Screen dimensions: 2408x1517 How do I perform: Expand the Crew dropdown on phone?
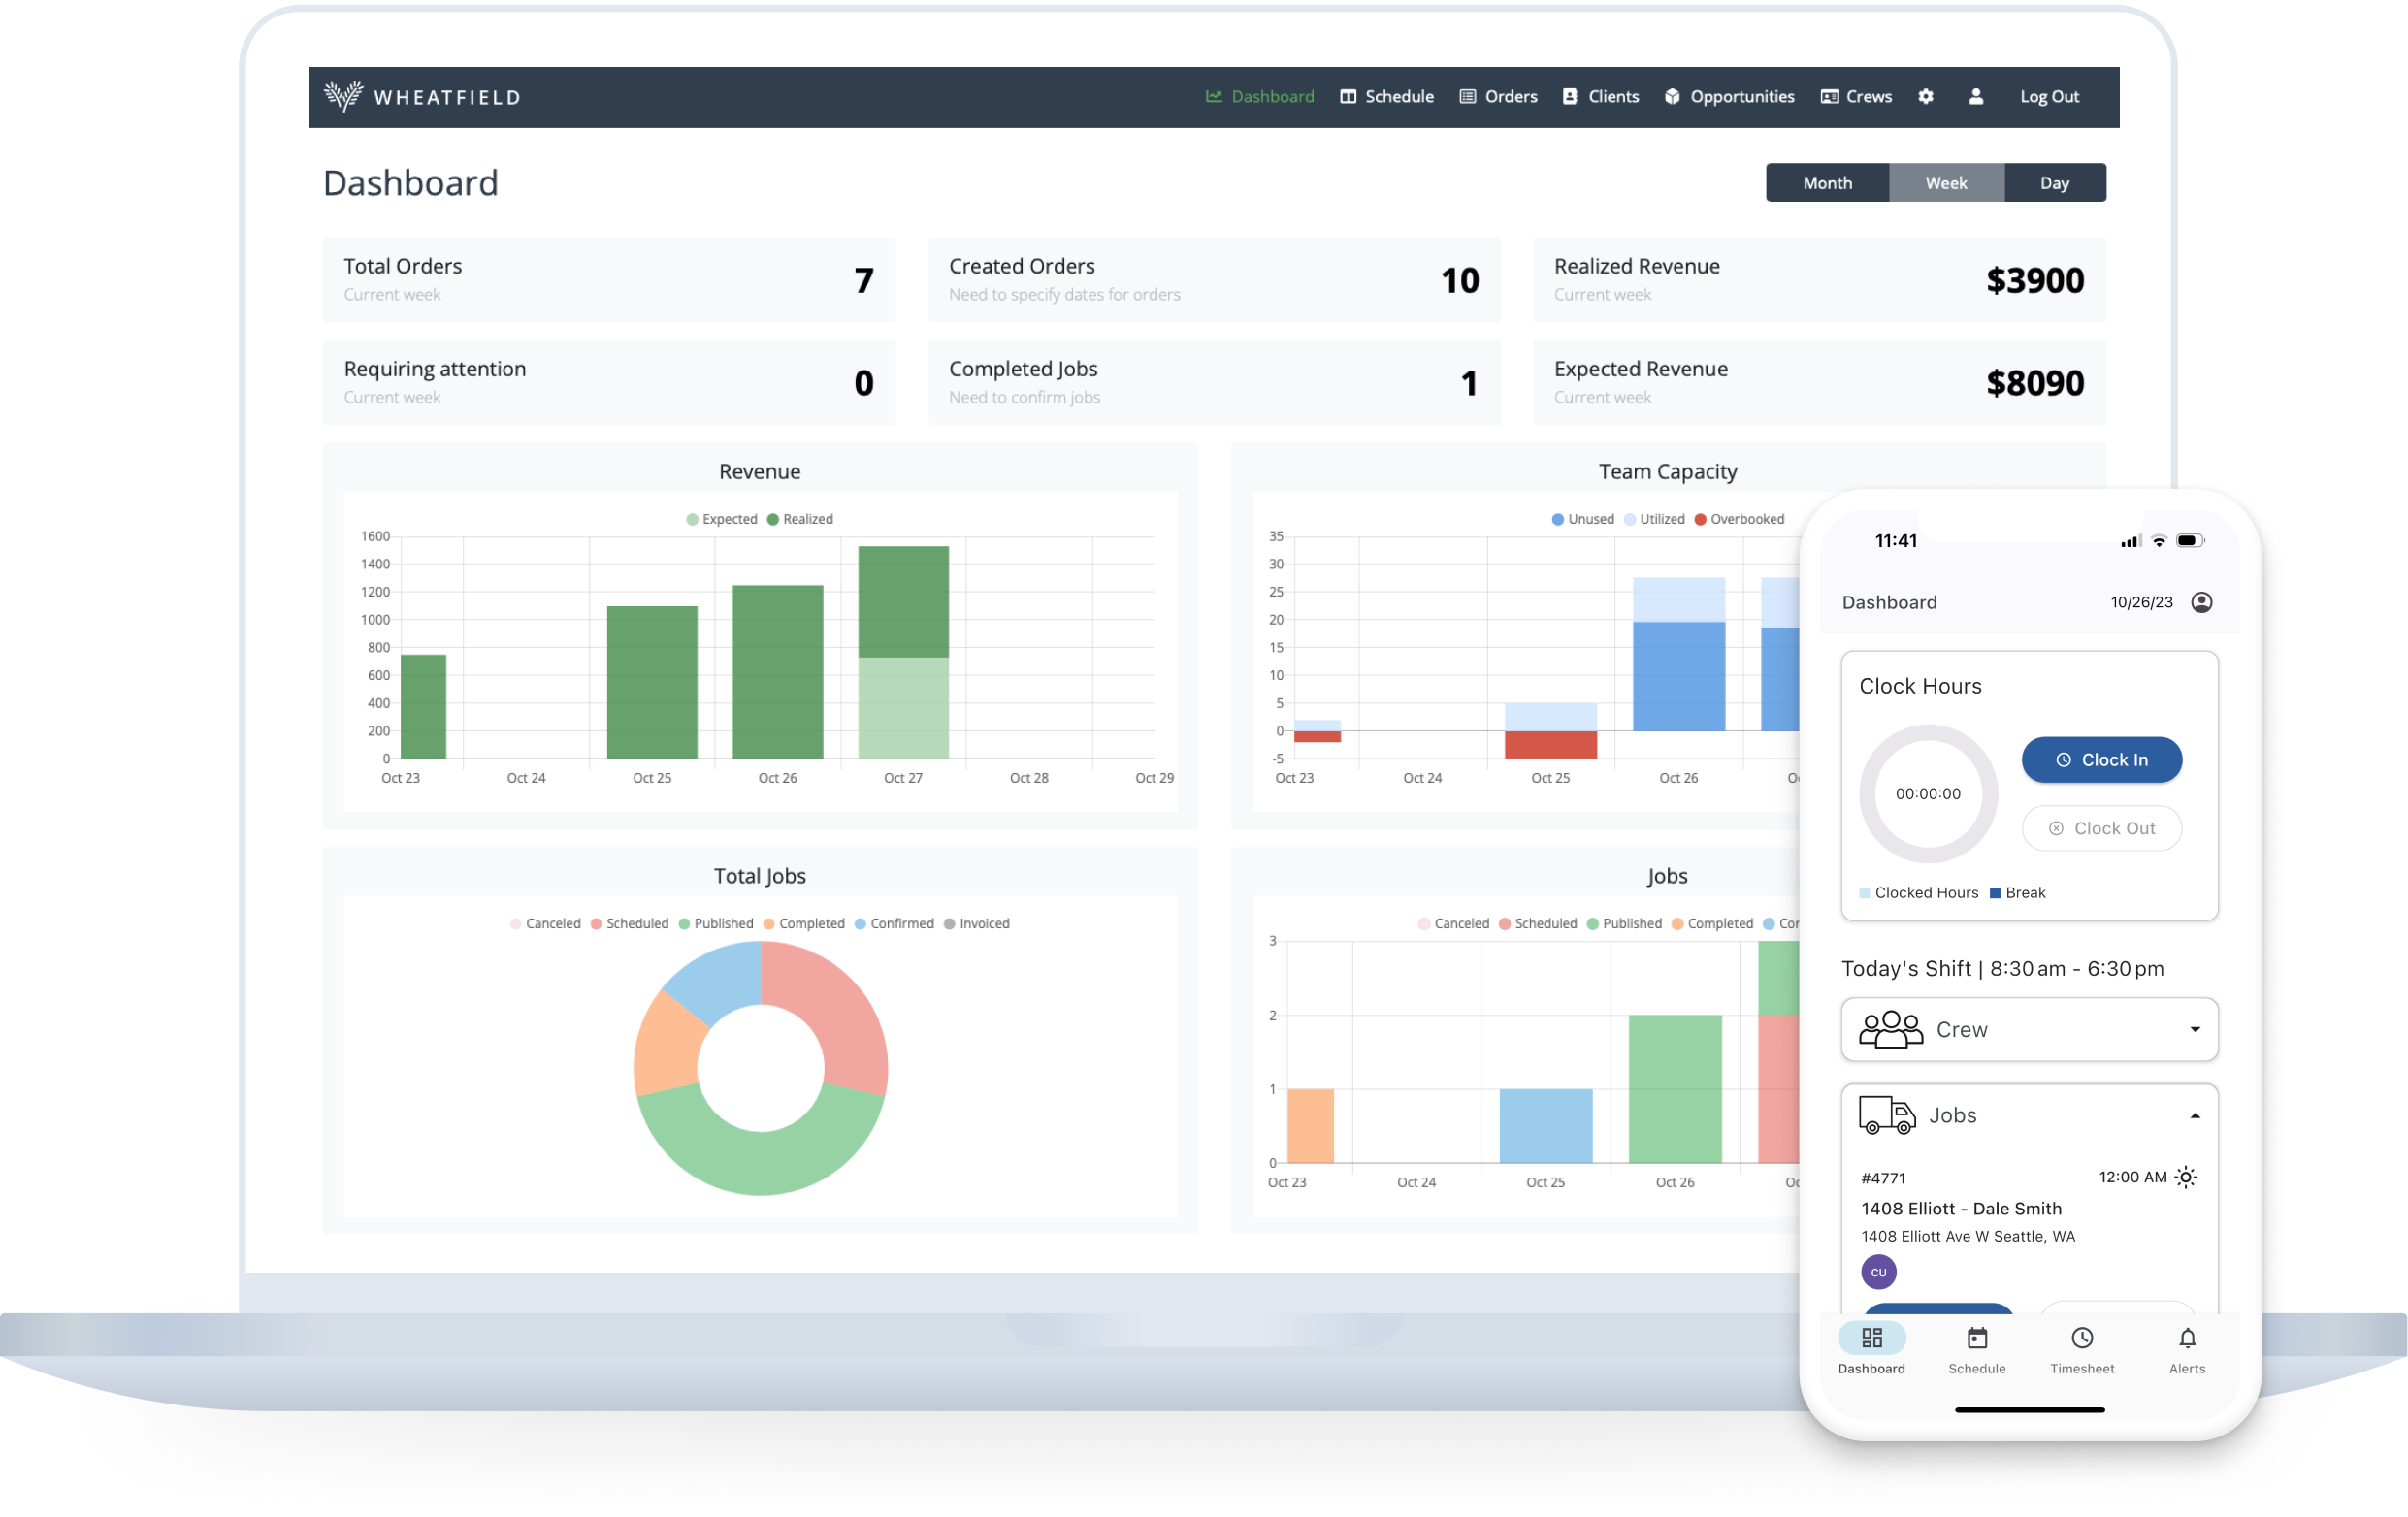[x=2029, y=1029]
